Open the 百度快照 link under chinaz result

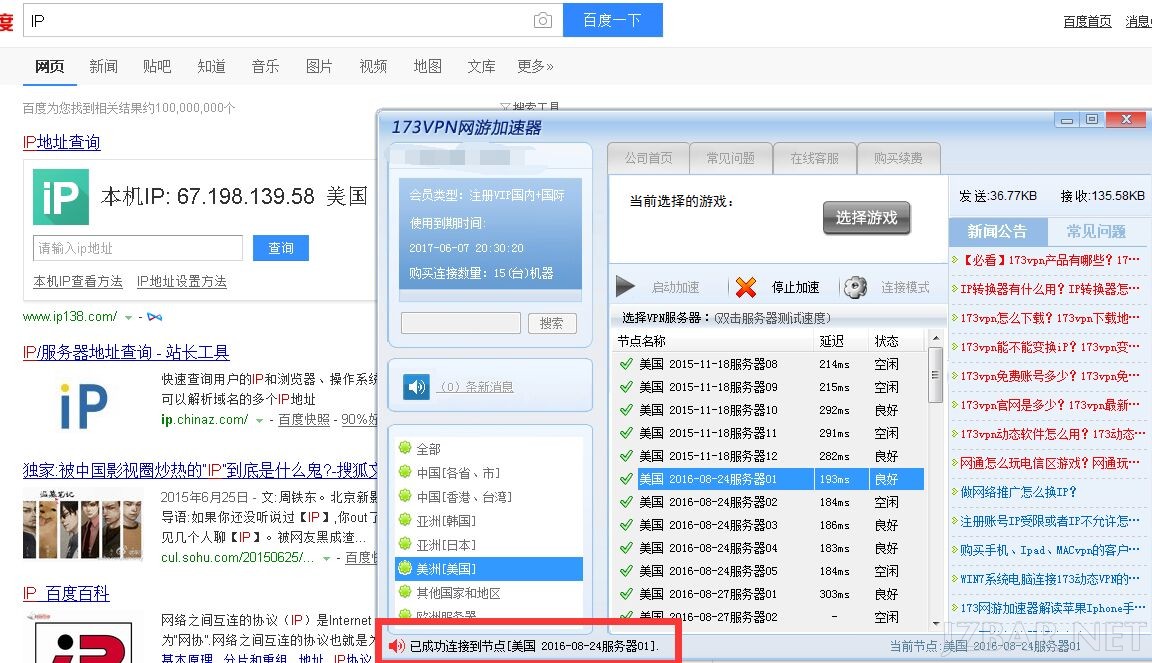tap(303, 420)
